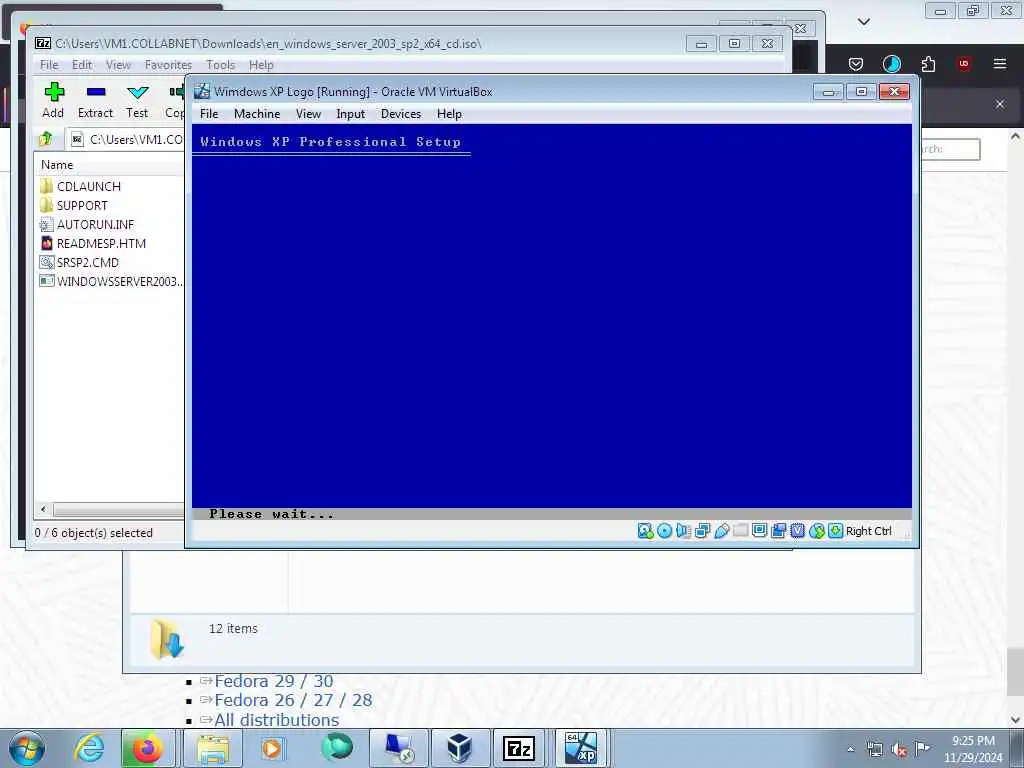Click the network adapter icon in VirtualBox status bar
This screenshot has width=1024, height=768.
point(702,531)
